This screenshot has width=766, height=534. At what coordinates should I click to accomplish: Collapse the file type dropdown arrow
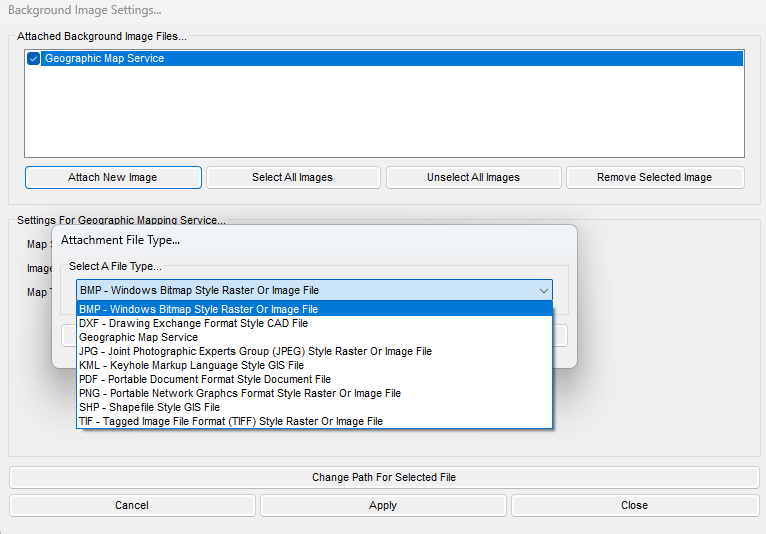click(543, 290)
